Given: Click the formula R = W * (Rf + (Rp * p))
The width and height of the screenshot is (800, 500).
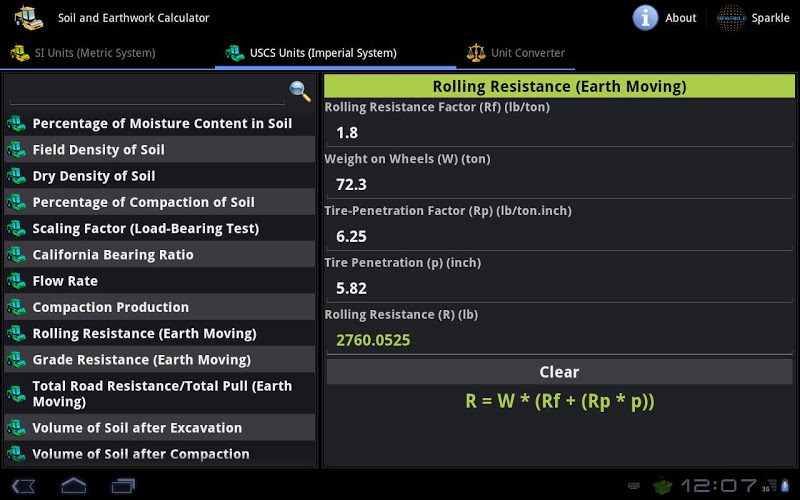Looking at the screenshot, I should (560, 401).
